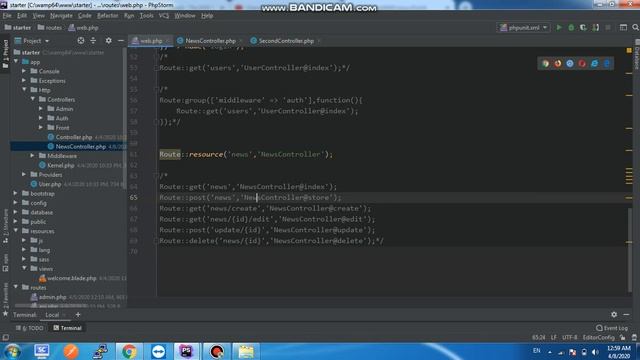The image size is (640, 360).
Task: Click the routes breadcrumb
Action: pos(49,28)
